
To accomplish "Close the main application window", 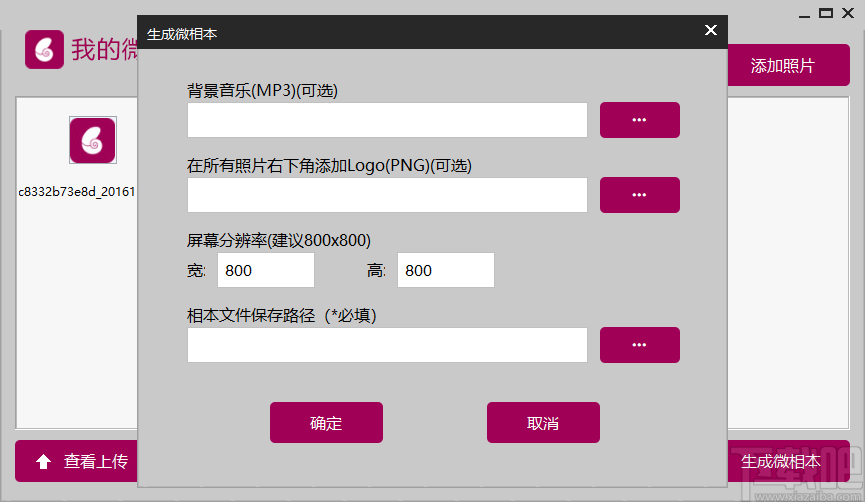I will [x=848, y=13].
